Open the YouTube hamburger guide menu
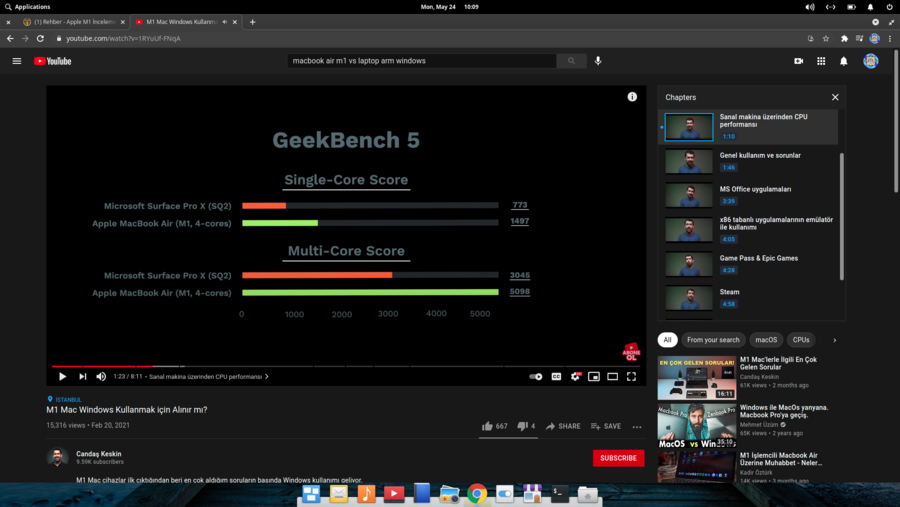This screenshot has height=507, width=900. tap(17, 61)
